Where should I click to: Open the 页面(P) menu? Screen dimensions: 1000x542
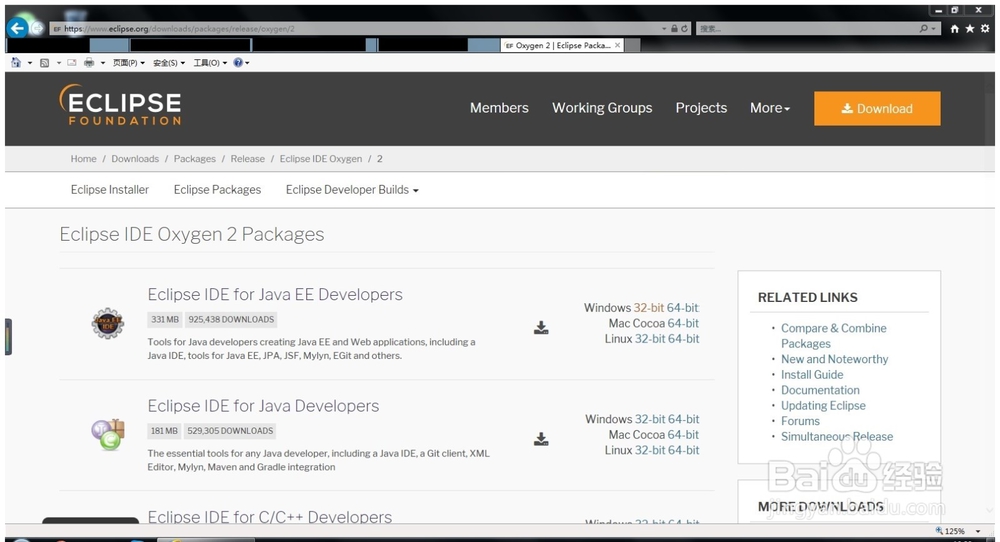(129, 62)
